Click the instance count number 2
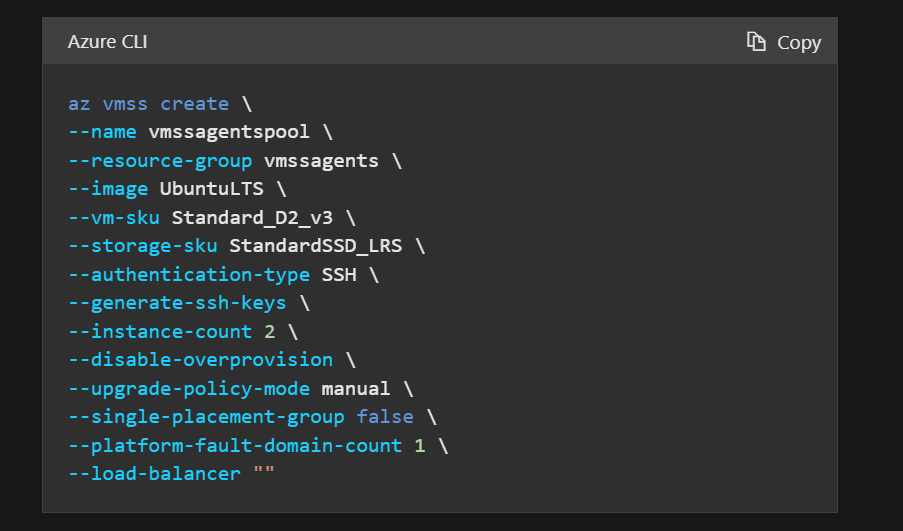The width and height of the screenshot is (903, 531). 269,331
